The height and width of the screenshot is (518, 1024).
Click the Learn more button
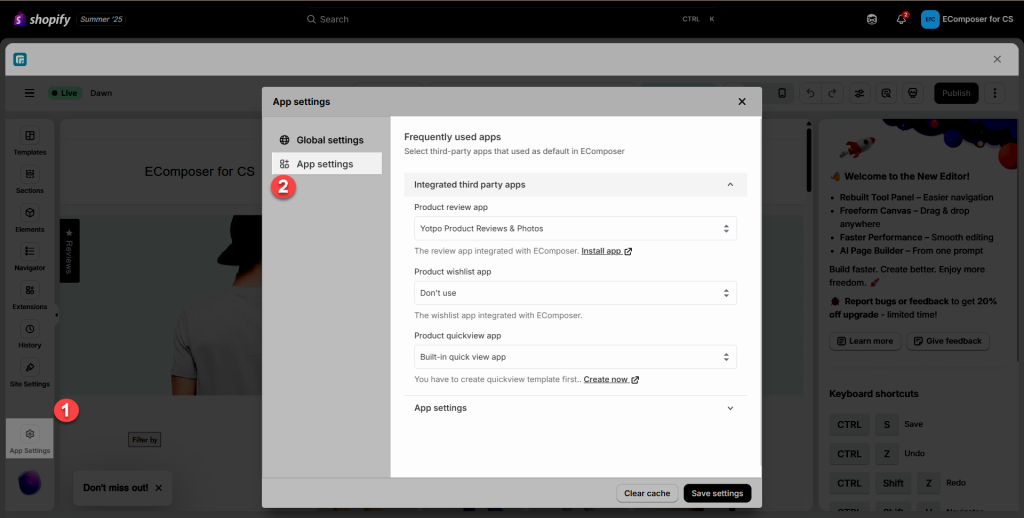click(x=865, y=341)
